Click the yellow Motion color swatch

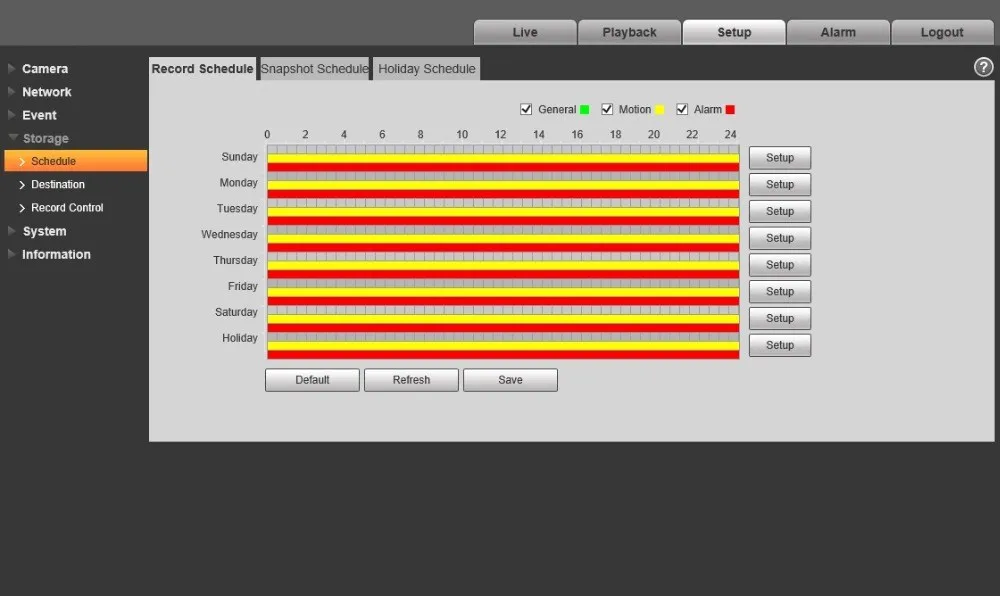pos(659,110)
